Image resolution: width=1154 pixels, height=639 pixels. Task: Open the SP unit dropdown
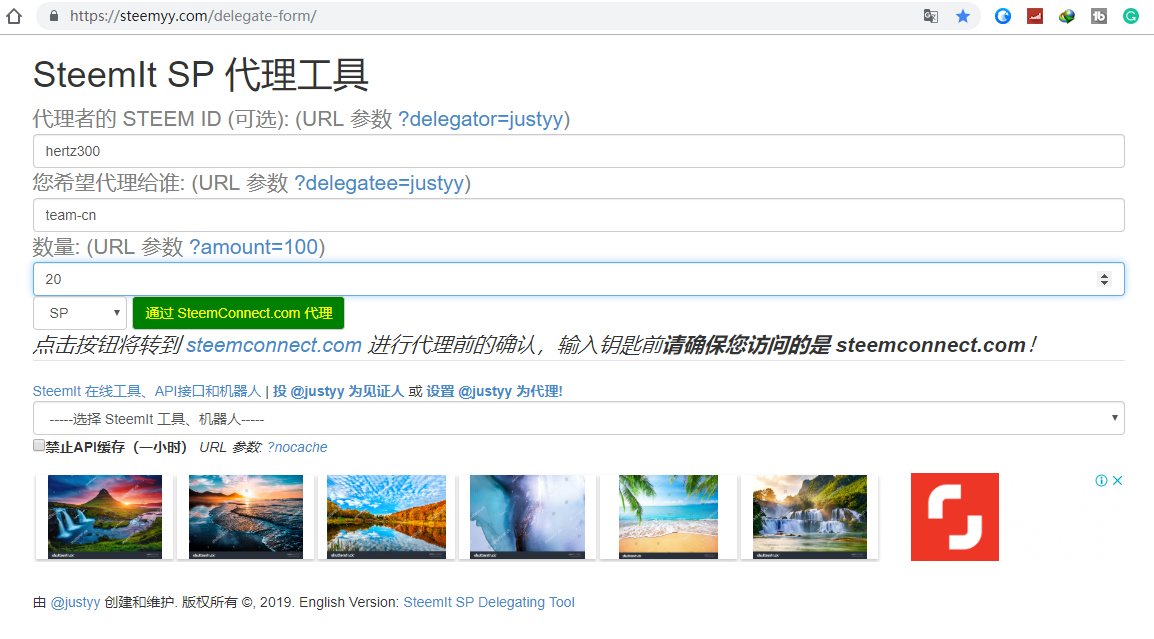(x=79, y=314)
